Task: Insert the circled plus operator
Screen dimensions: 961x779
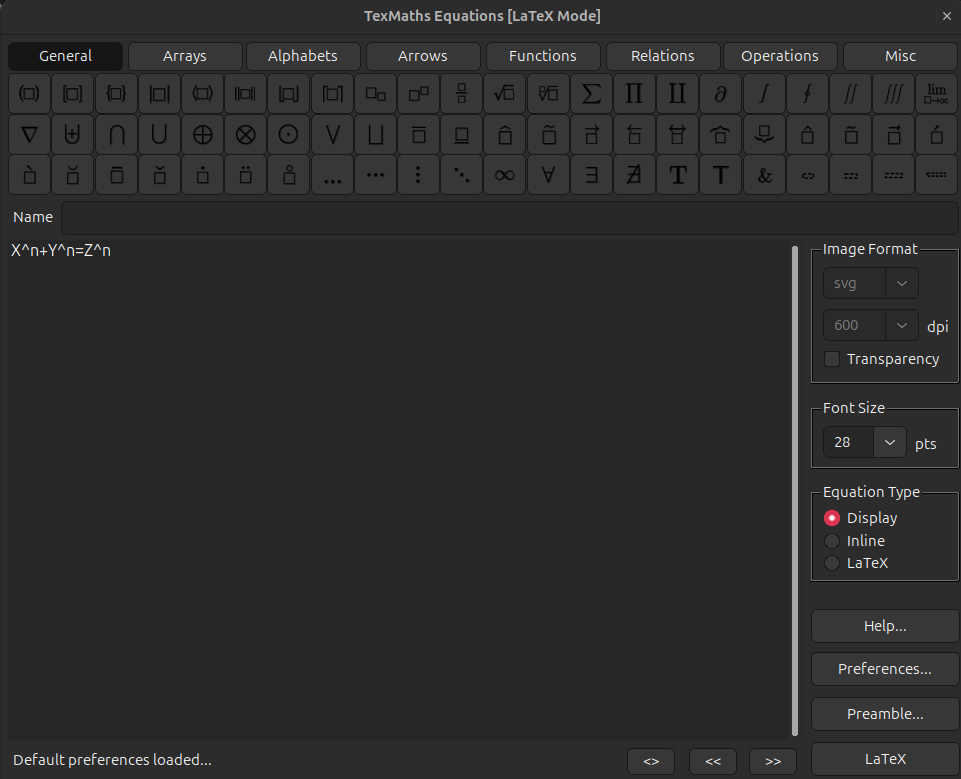Action: pyautogui.click(x=203, y=134)
